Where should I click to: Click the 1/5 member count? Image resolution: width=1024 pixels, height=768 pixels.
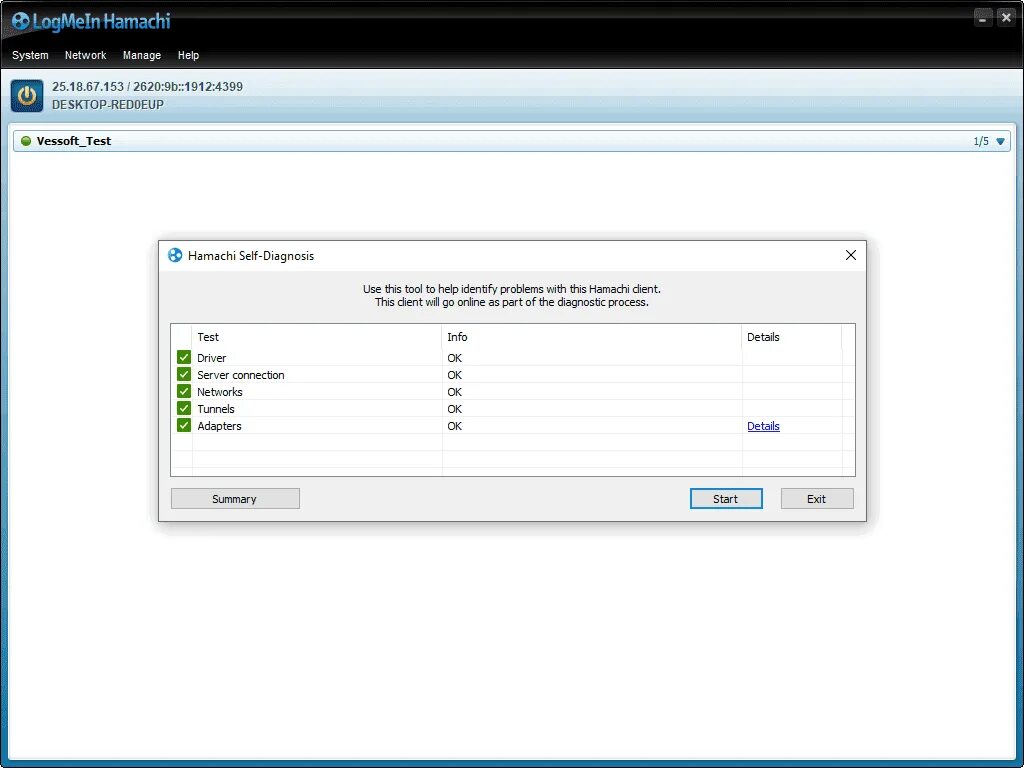click(x=981, y=141)
